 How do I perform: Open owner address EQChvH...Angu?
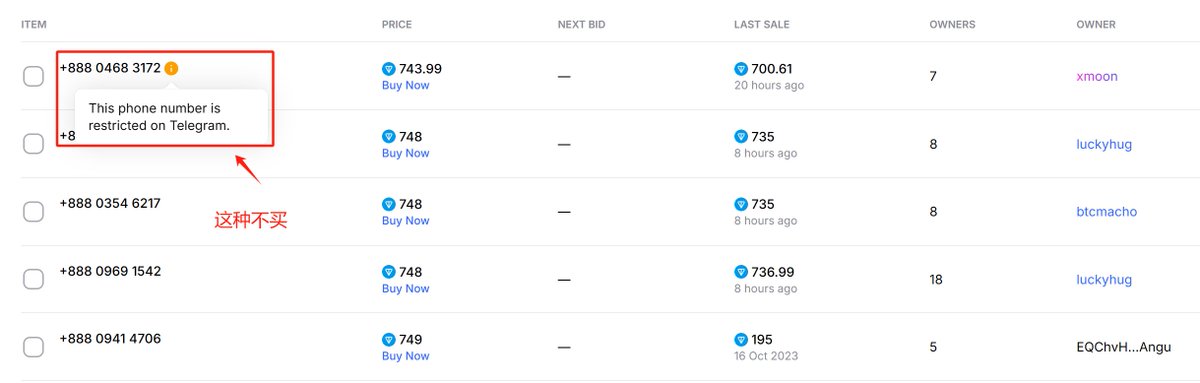1121,347
